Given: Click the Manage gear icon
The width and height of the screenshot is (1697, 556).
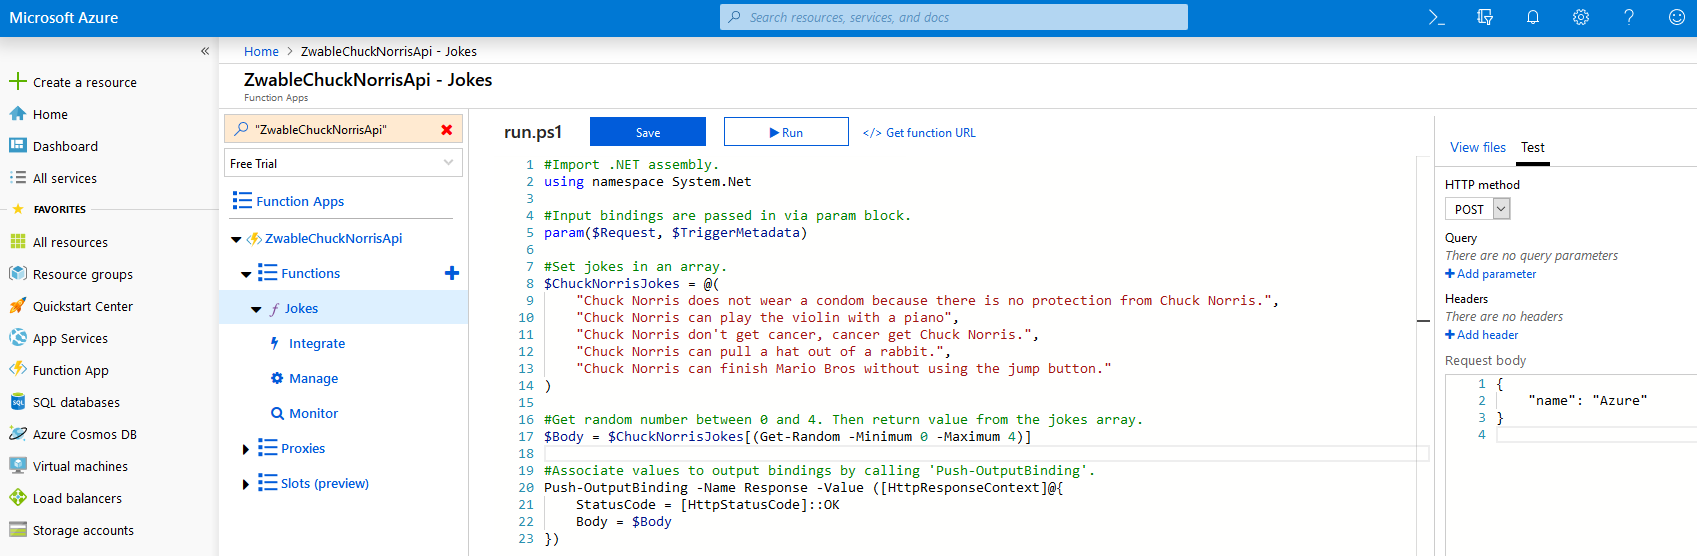Looking at the screenshot, I should 277,378.
